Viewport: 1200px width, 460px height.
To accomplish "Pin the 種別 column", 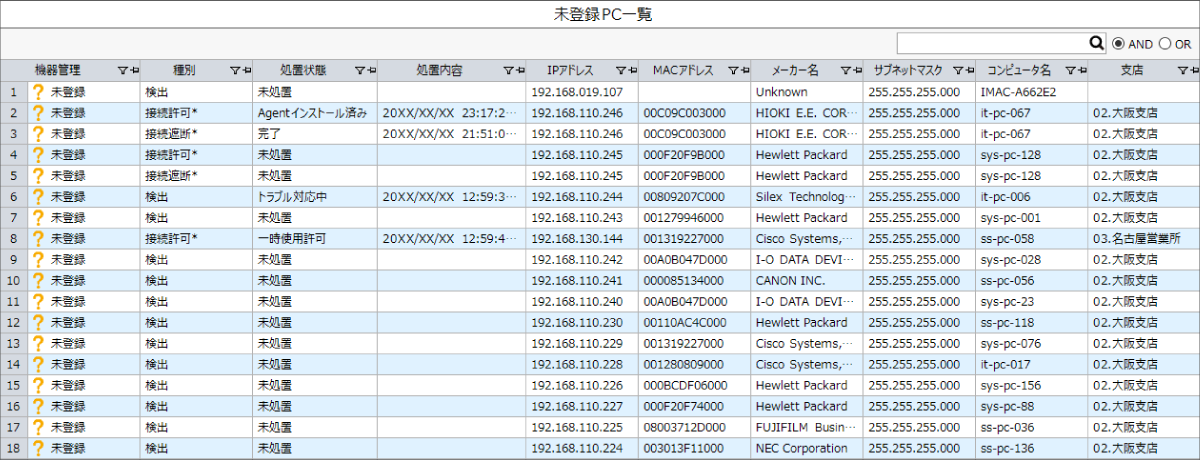I will click(x=245, y=71).
